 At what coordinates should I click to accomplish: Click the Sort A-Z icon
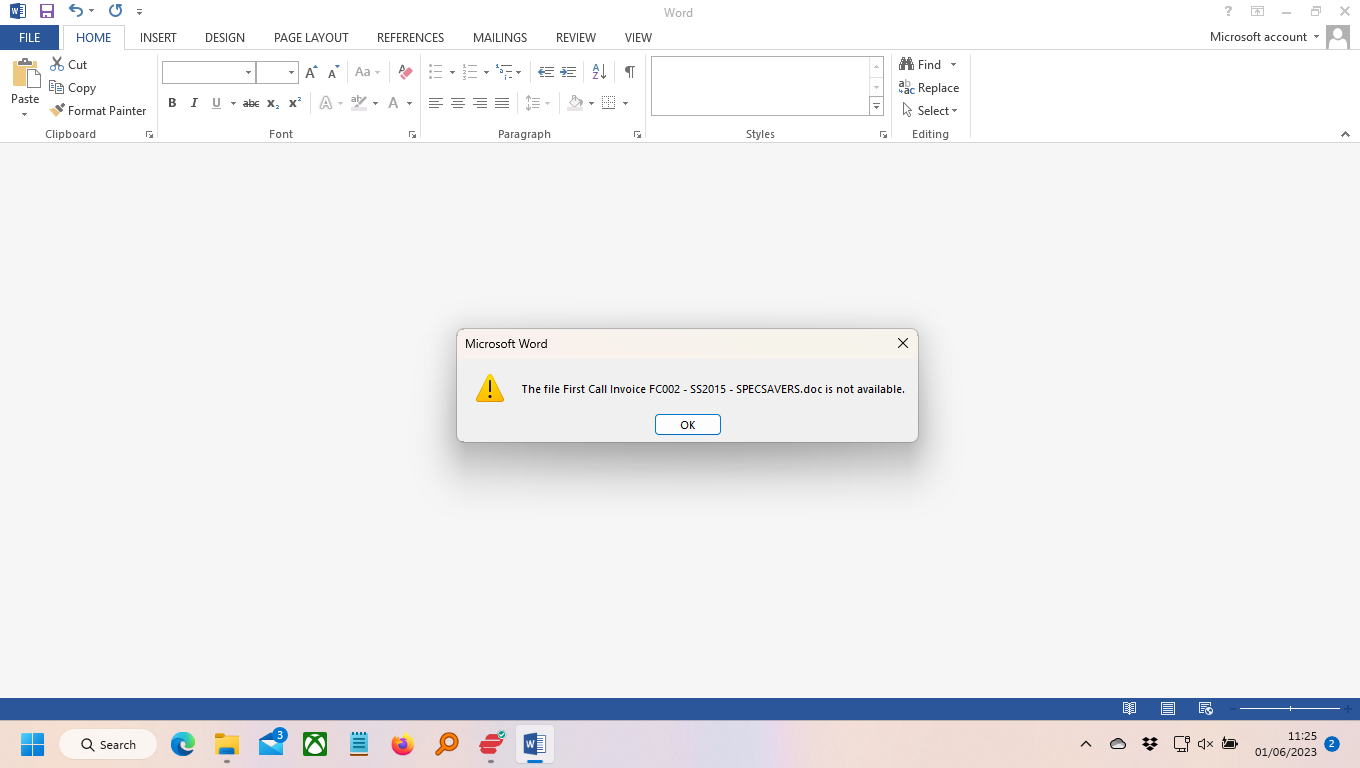point(599,72)
